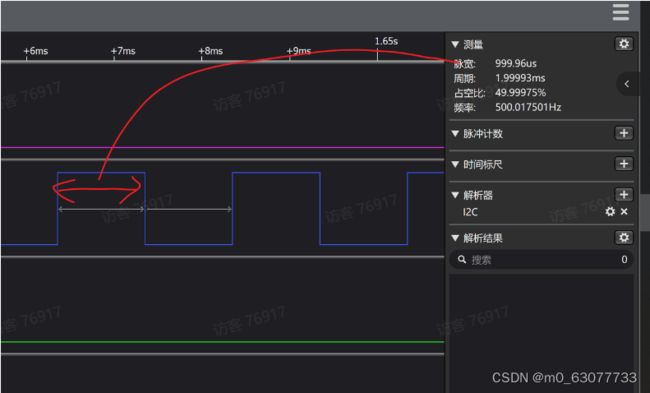The width and height of the screenshot is (650, 393).
Task: Click the 1.65s time marker
Action: pos(386,41)
